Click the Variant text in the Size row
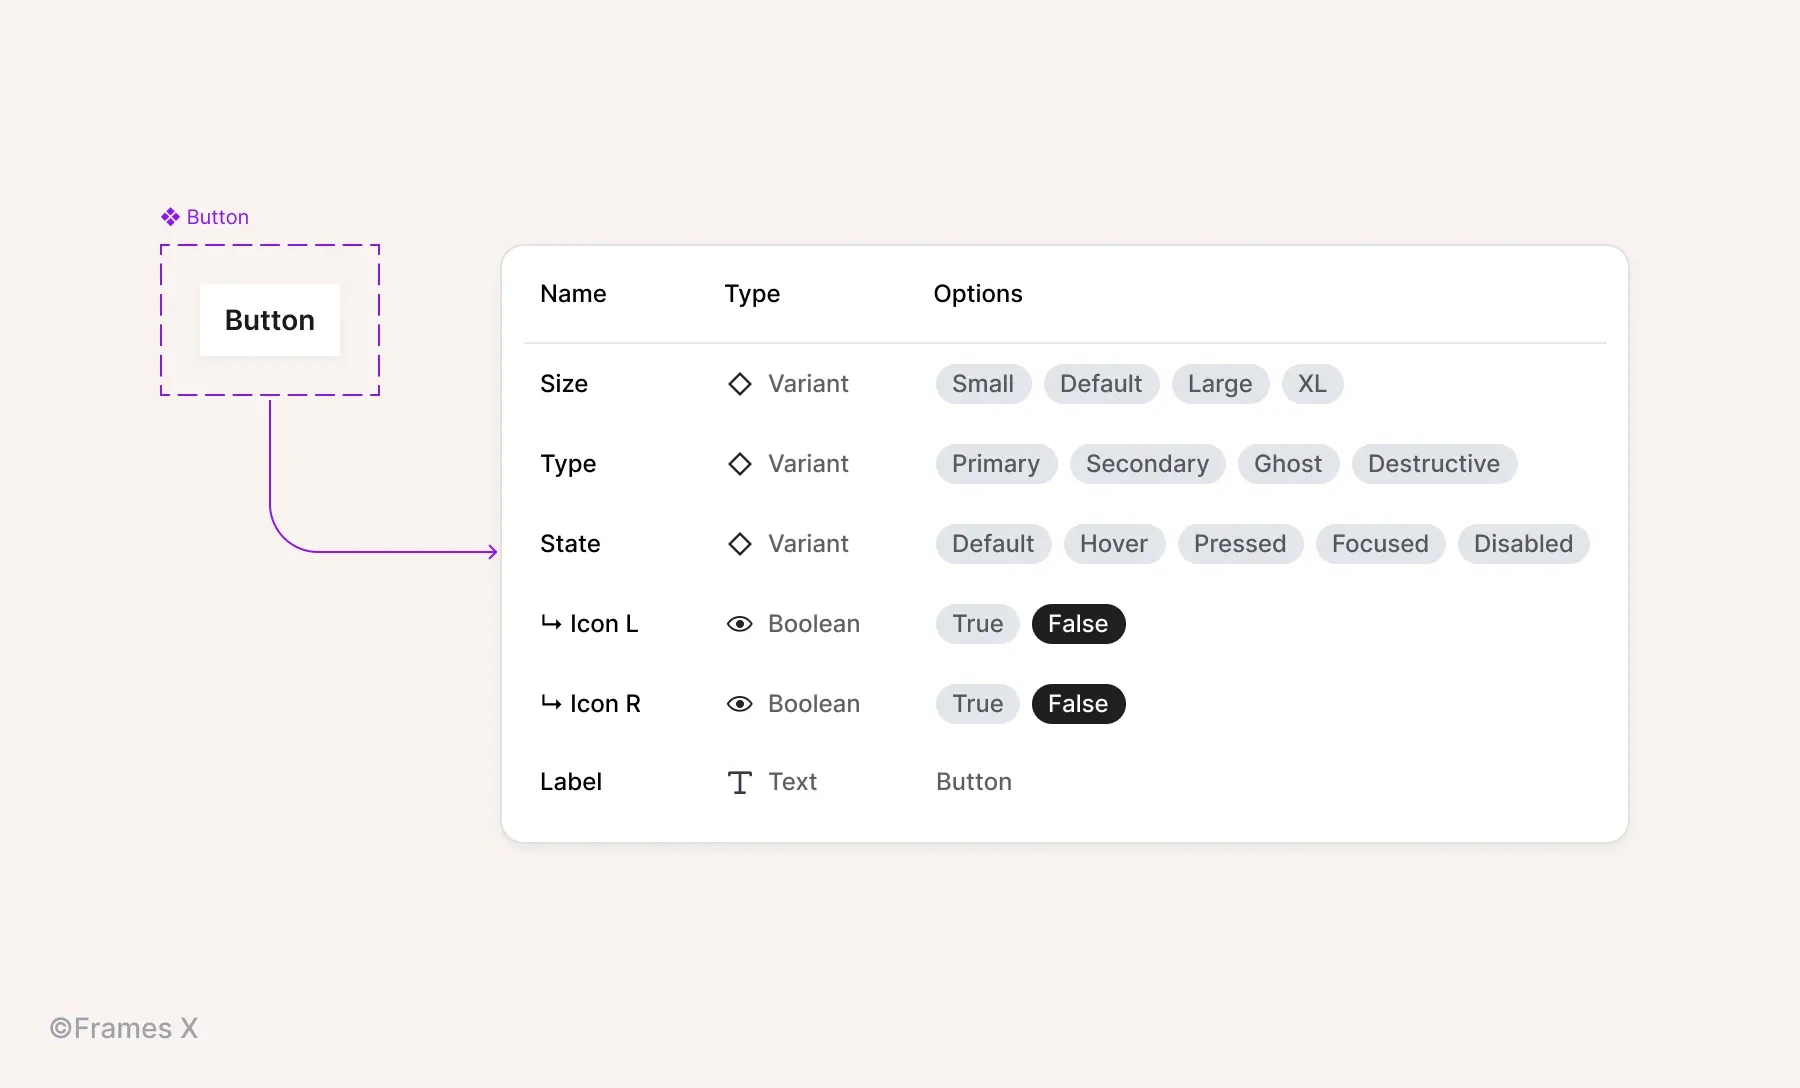Screen dimensions: 1800x1088 [x=808, y=384]
